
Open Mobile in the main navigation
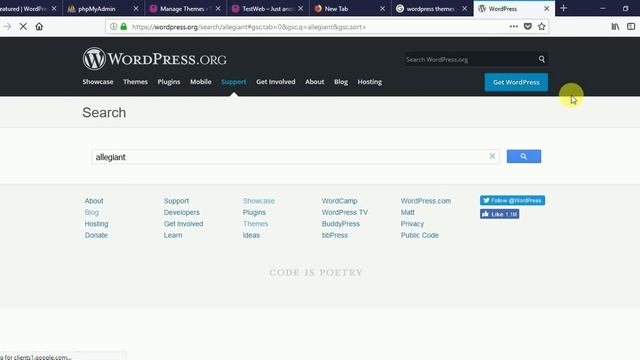(201, 82)
